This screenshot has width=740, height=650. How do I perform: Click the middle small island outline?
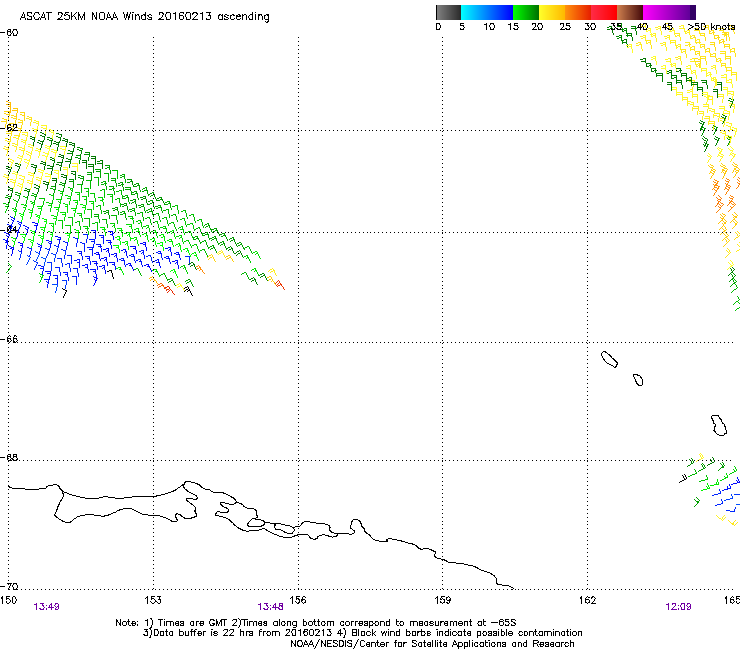[x=638, y=380]
